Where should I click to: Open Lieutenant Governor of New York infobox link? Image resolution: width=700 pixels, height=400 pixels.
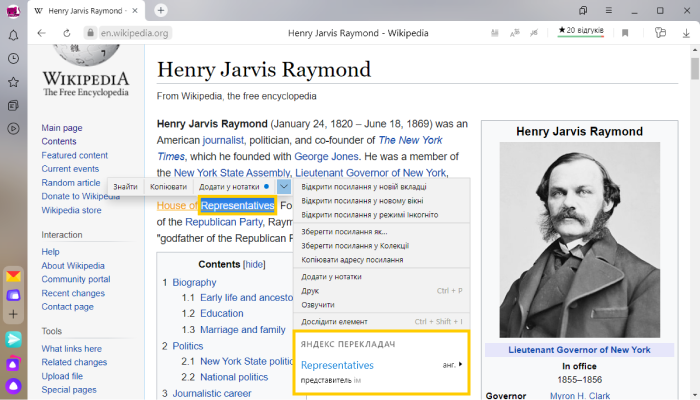click(579, 350)
